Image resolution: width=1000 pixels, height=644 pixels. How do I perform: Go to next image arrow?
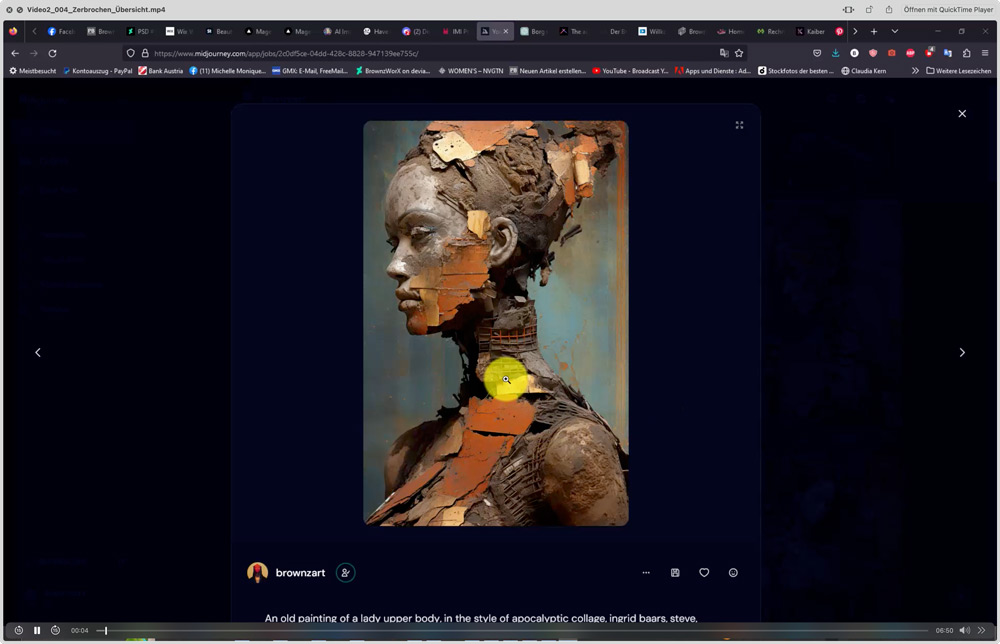(x=962, y=352)
